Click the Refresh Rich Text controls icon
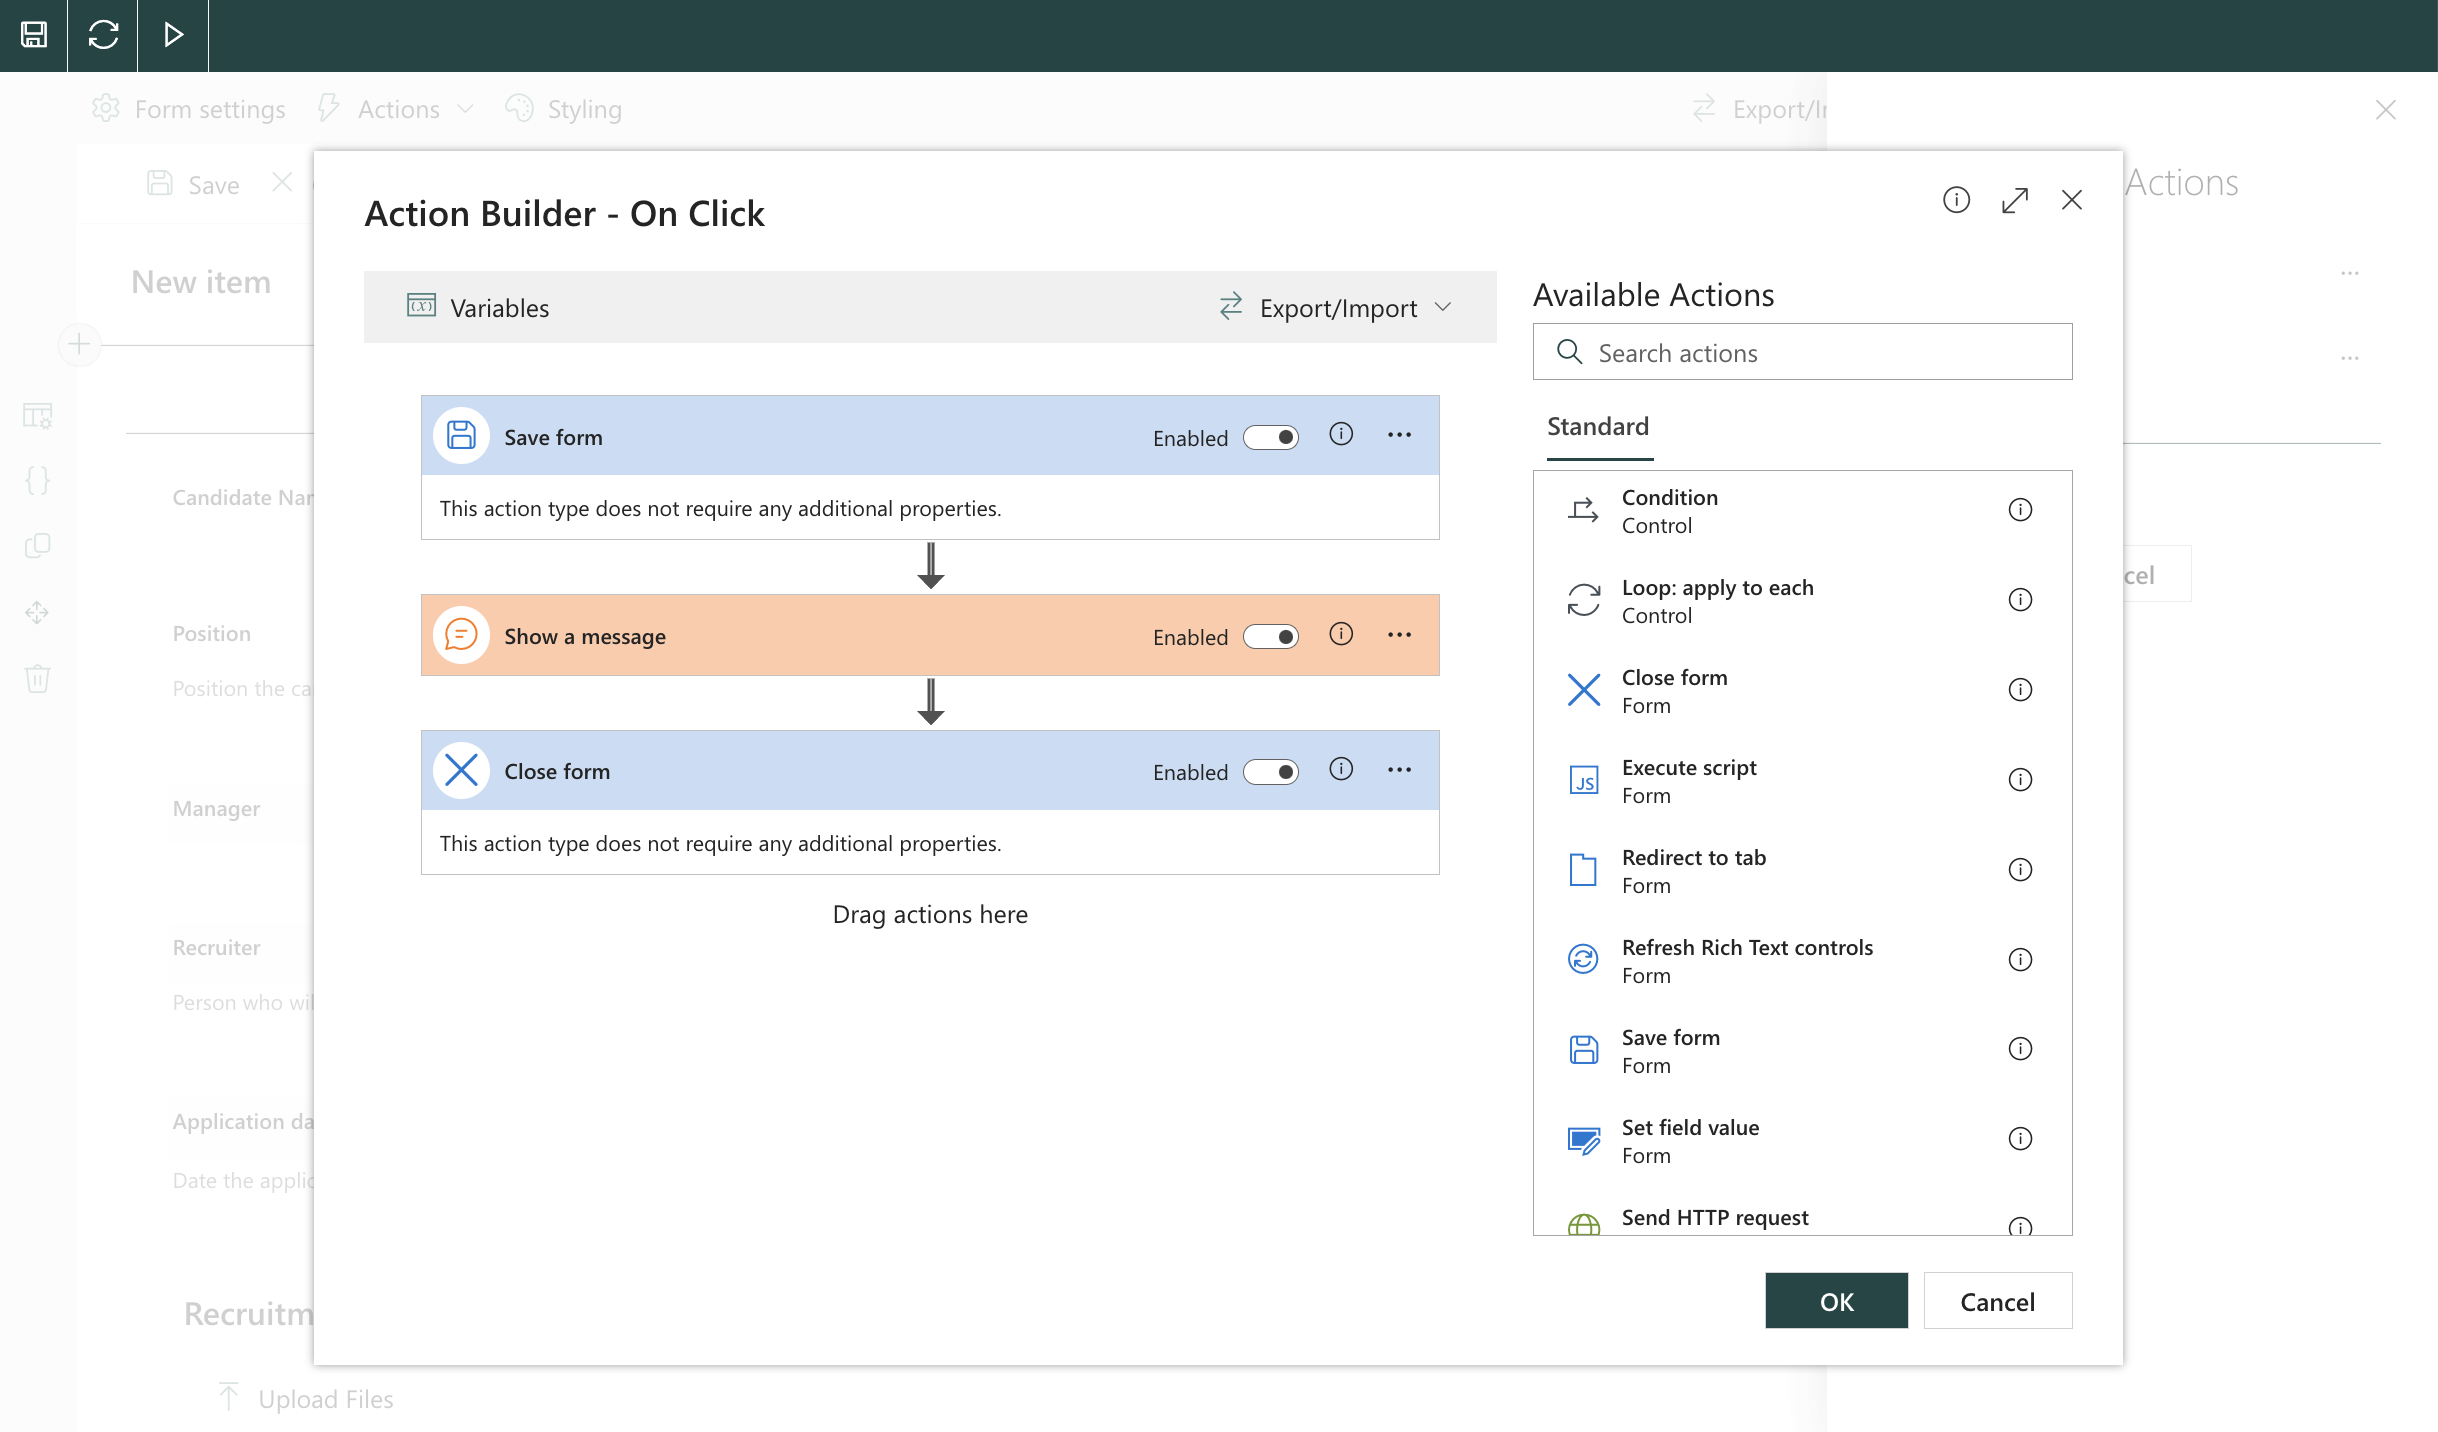Image resolution: width=2438 pixels, height=1432 pixels. (1584, 960)
